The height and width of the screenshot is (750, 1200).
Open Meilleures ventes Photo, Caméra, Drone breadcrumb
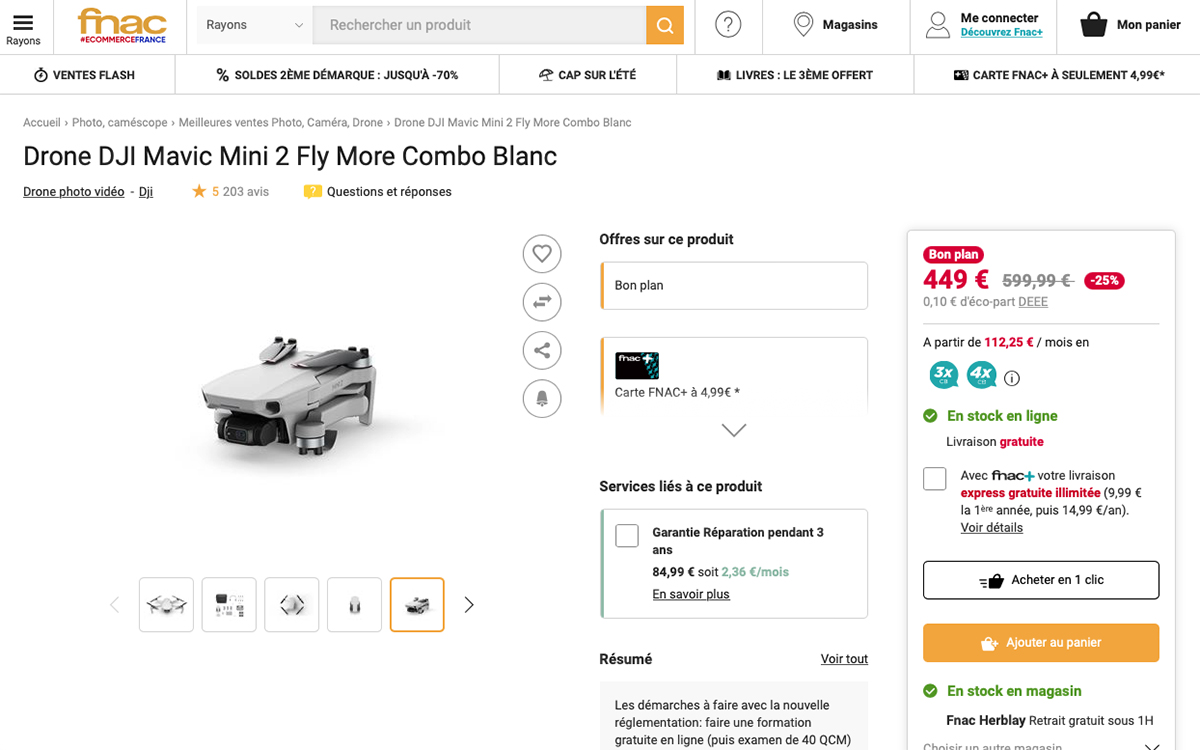point(281,122)
